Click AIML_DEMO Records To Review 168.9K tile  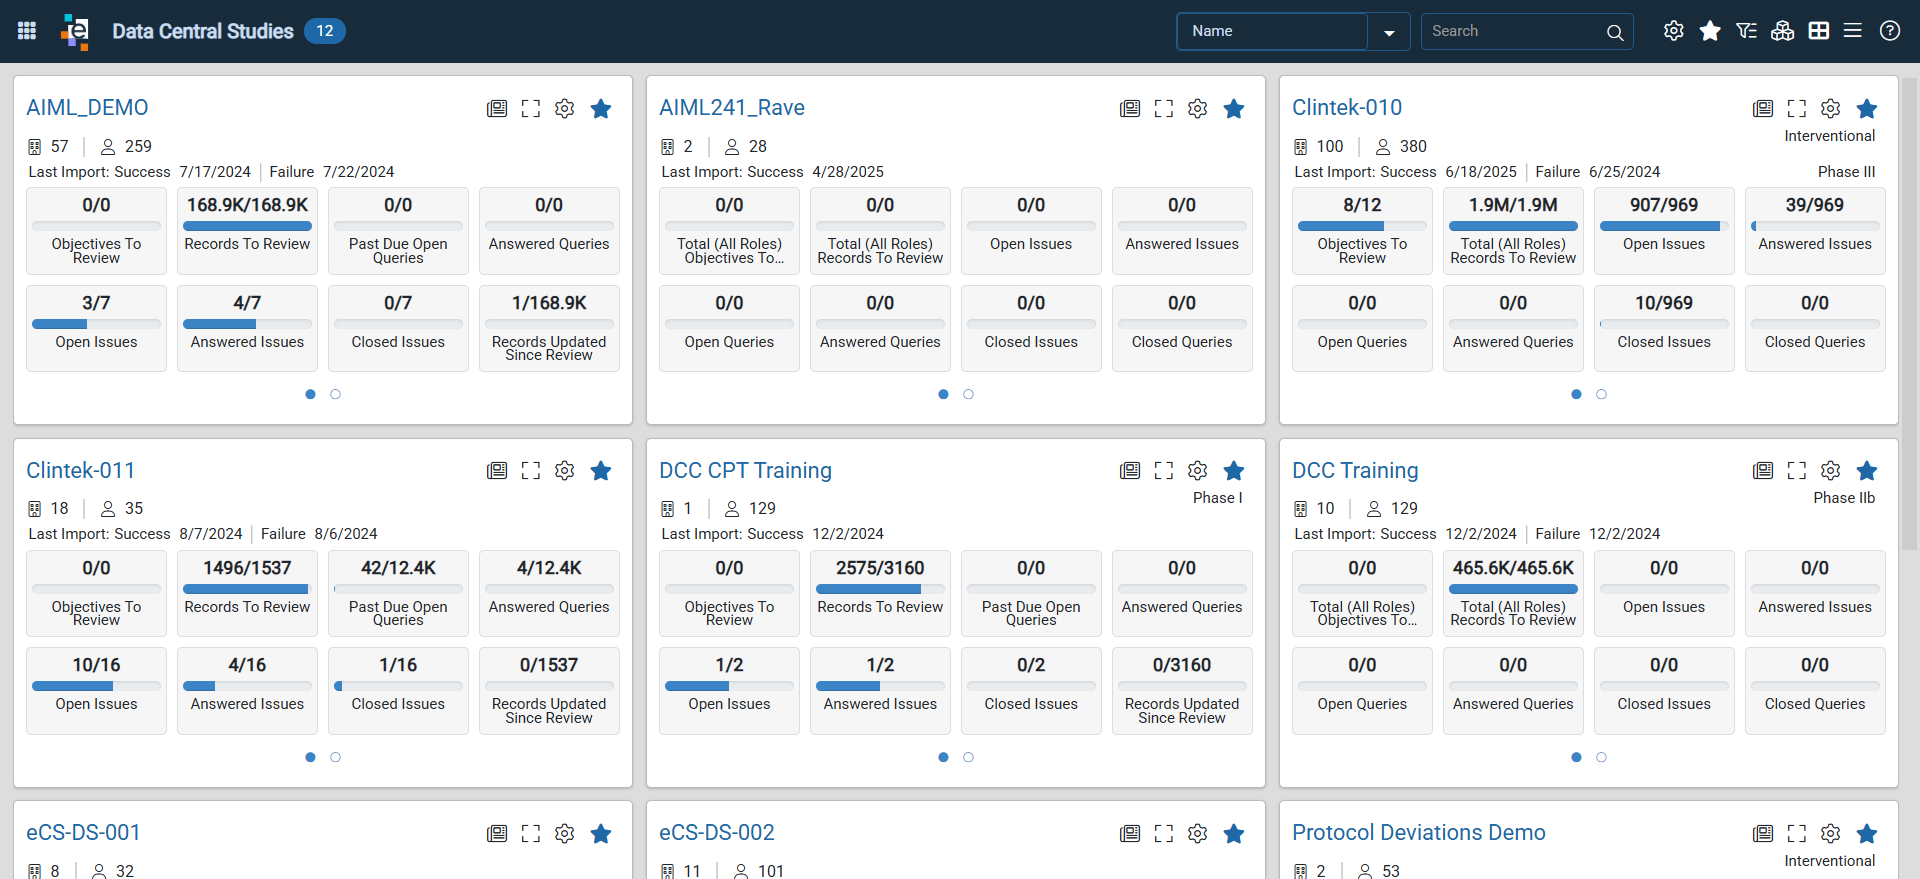(x=247, y=231)
